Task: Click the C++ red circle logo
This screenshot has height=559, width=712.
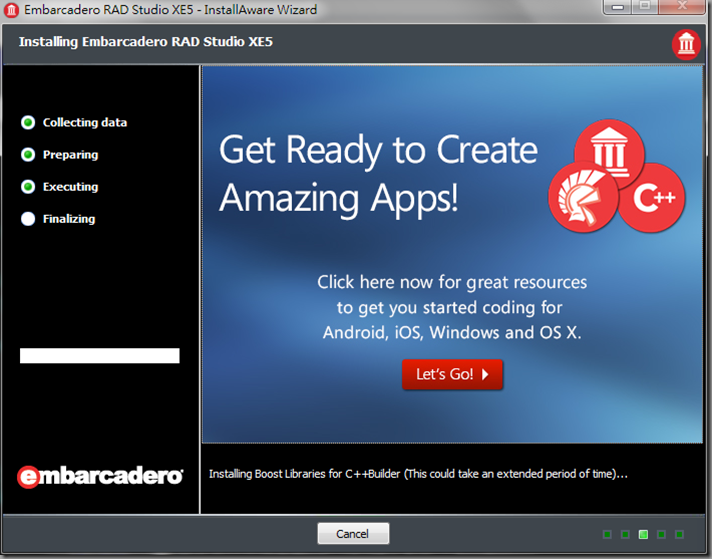Action: tap(654, 198)
